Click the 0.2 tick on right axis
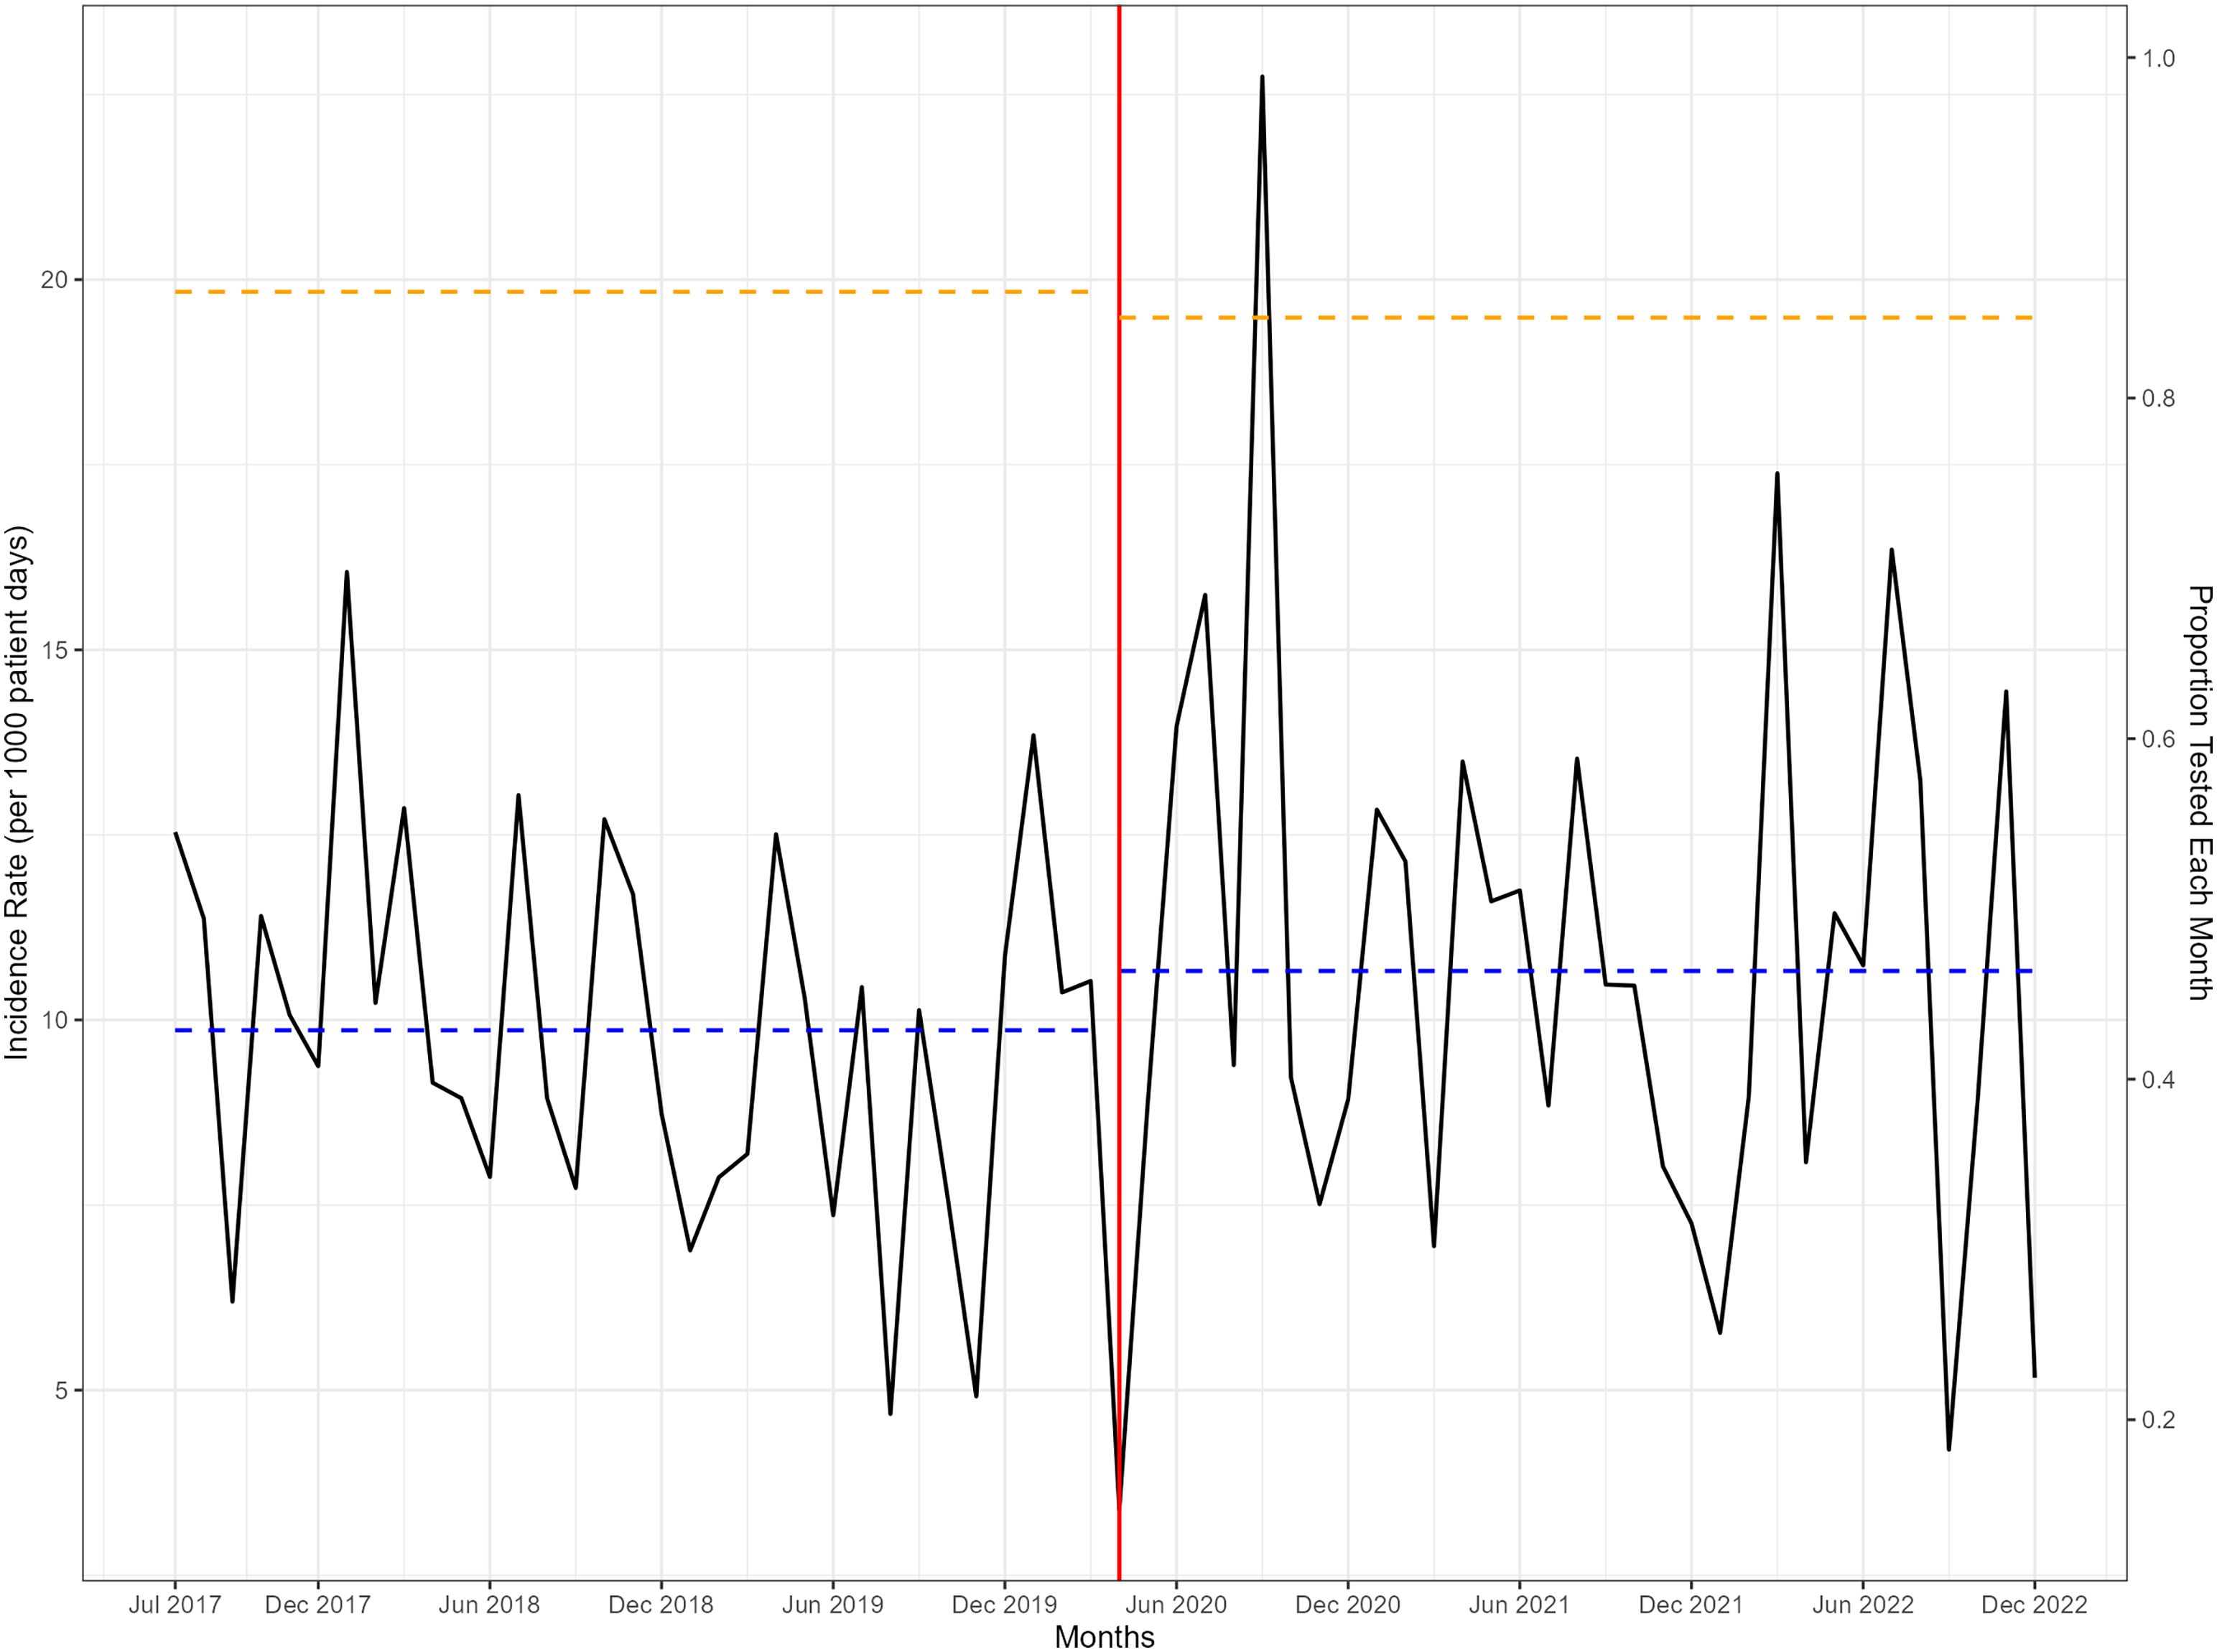This screenshot has width=2217, height=1652. click(2158, 1420)
